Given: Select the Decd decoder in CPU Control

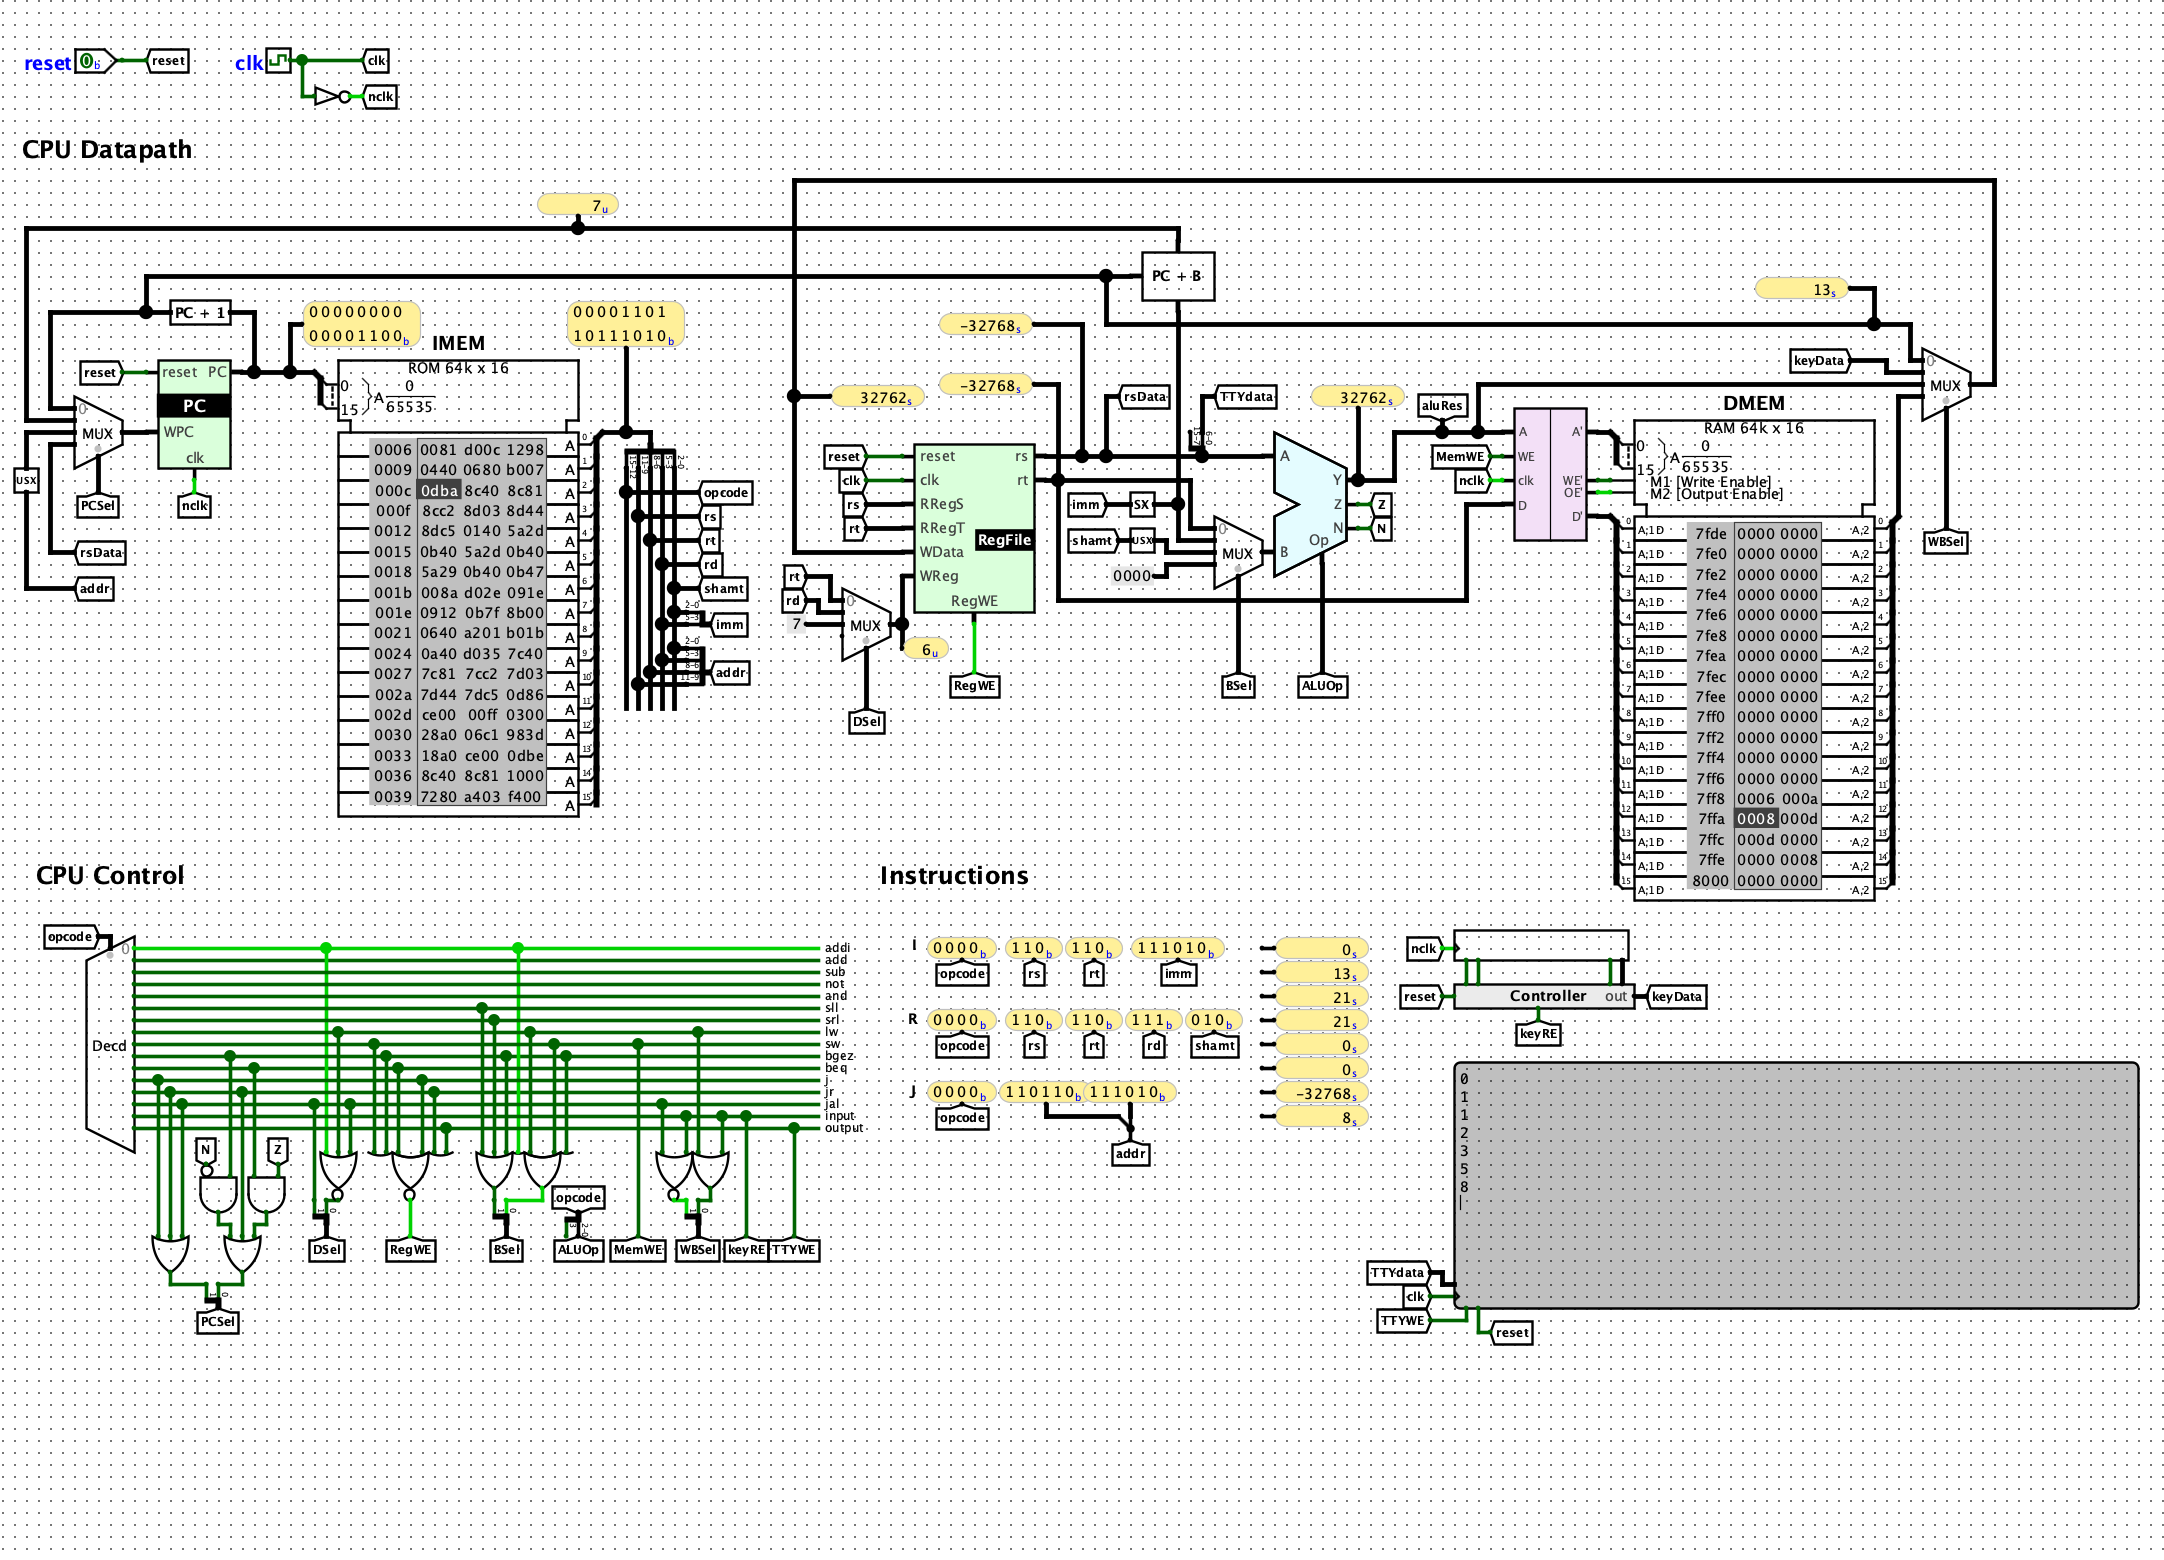Looking at the screenshot, I should [110, 1045].
